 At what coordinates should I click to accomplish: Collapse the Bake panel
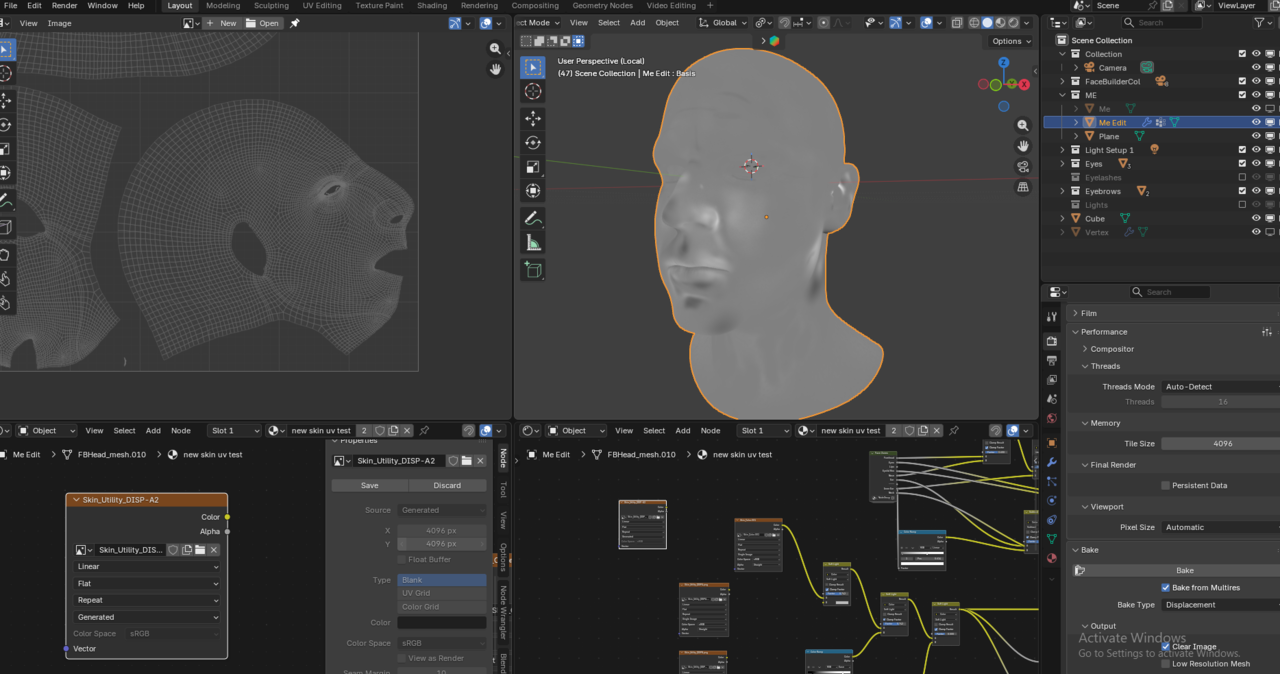[1089, 550]
